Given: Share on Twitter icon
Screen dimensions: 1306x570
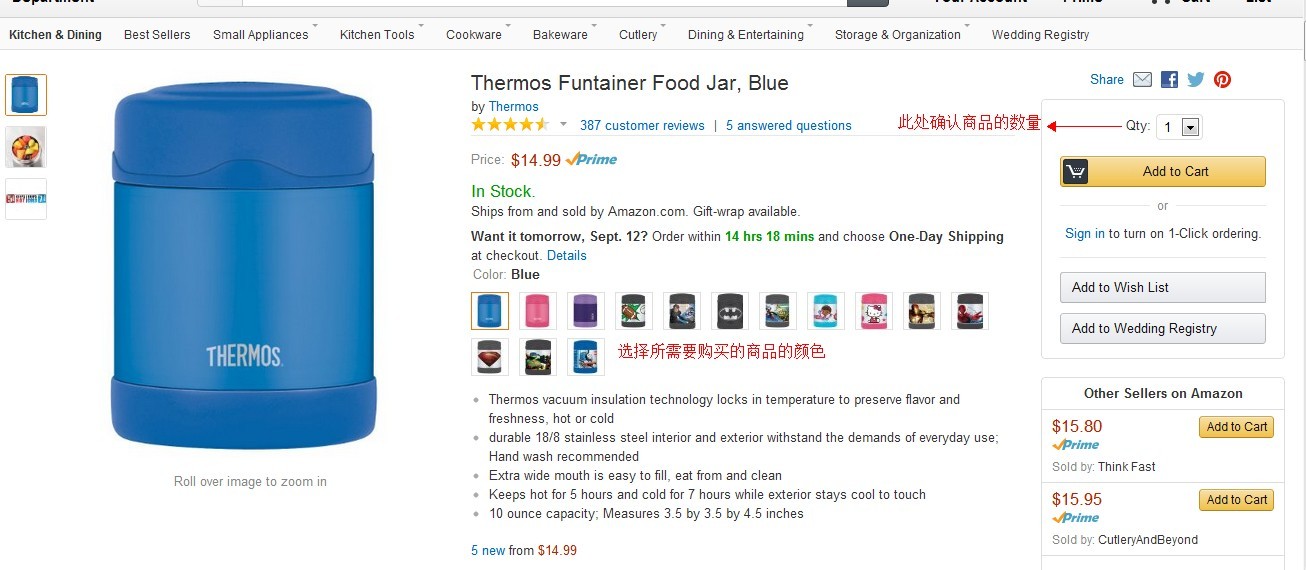Looking at the screenshot, I should 1196,80.
